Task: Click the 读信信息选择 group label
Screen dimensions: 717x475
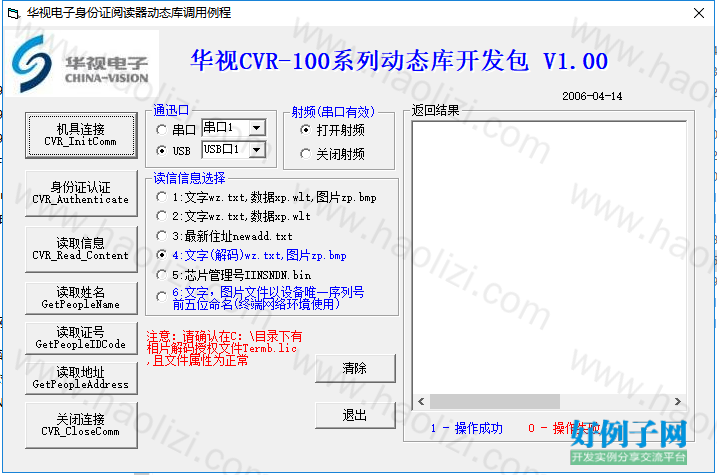Action: tap(189, 178)
